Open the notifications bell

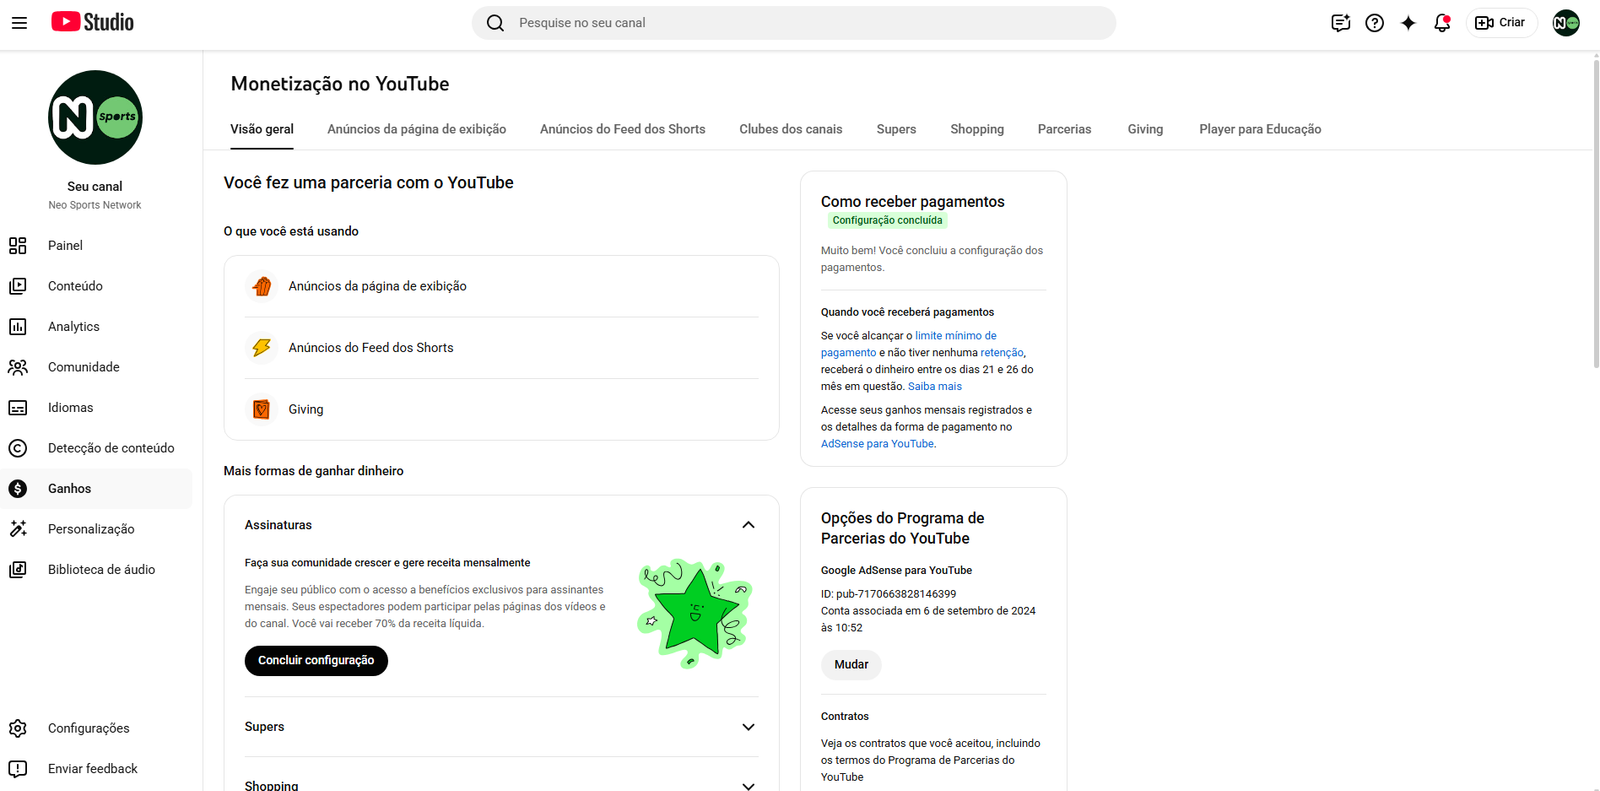click(1441, 23)
